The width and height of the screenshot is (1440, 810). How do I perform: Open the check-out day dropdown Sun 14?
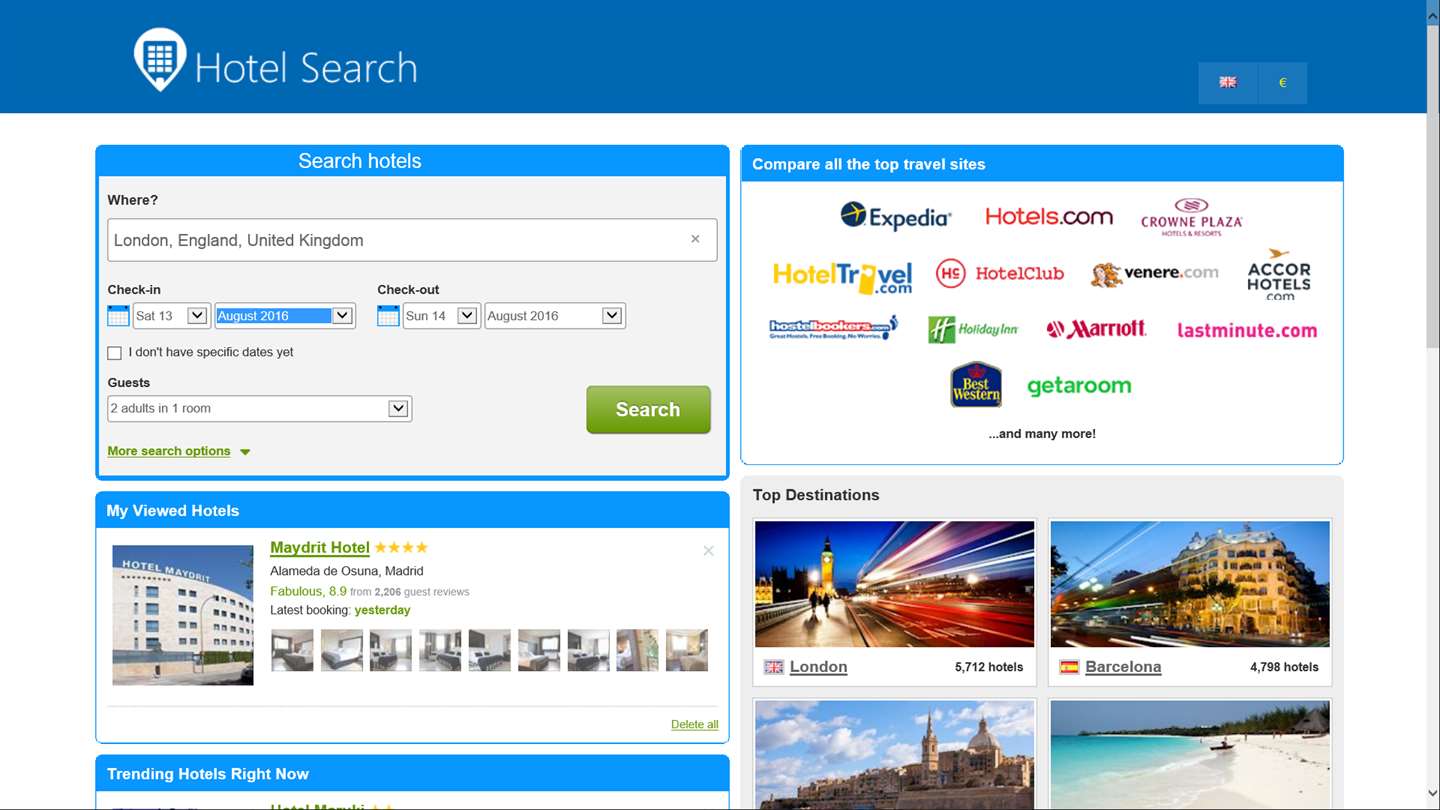coord(441,316)
